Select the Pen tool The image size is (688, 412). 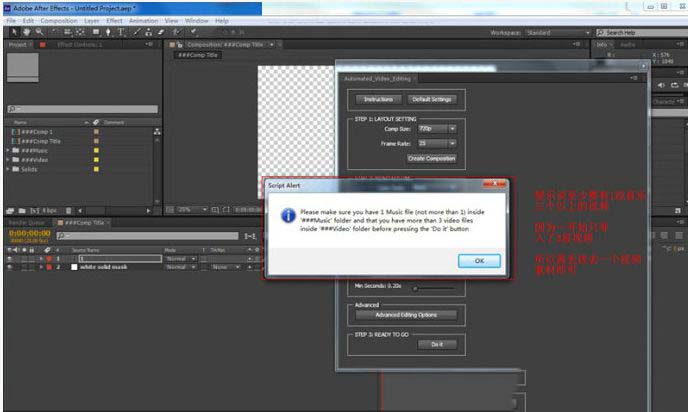[108, 32]
